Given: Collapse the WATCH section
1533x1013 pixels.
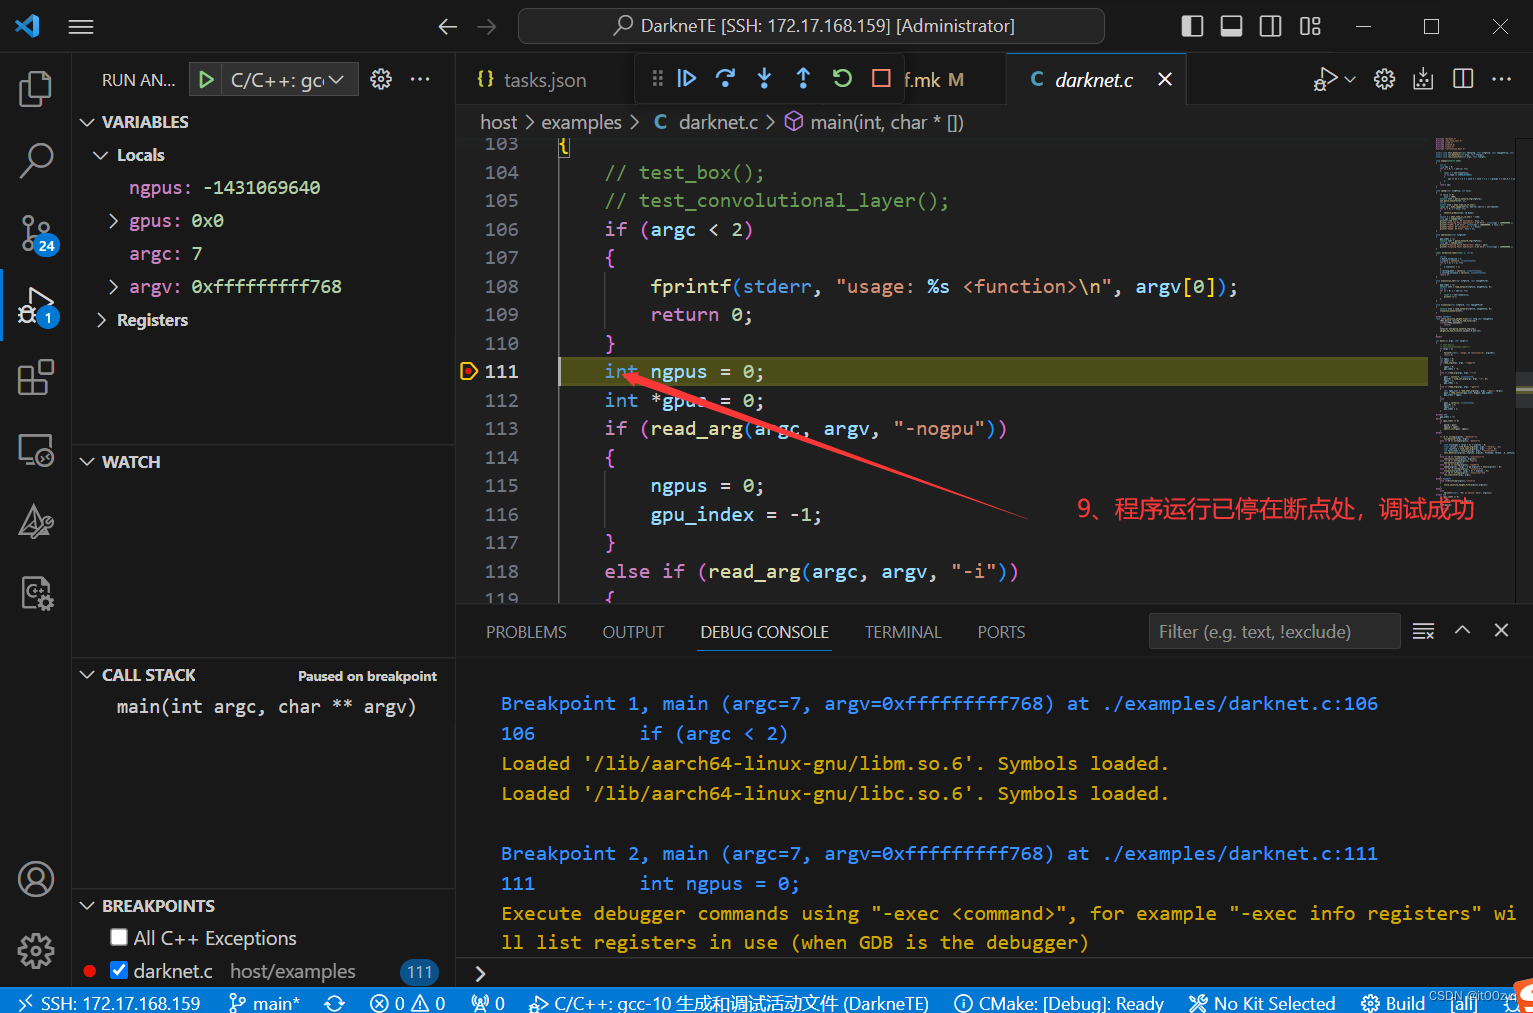Looking at the screenshot, I should [120, 462].
